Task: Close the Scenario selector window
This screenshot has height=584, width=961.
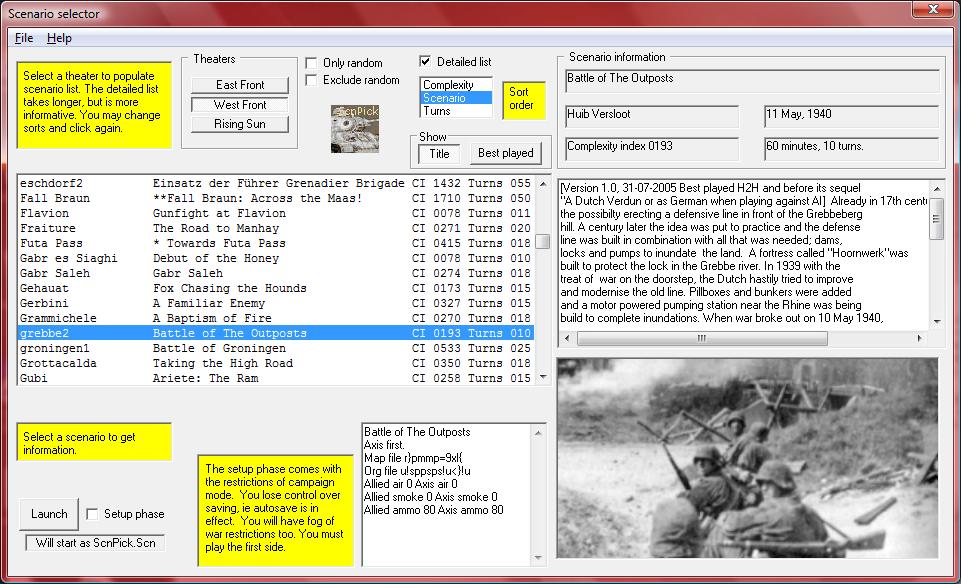Action: 933,9
